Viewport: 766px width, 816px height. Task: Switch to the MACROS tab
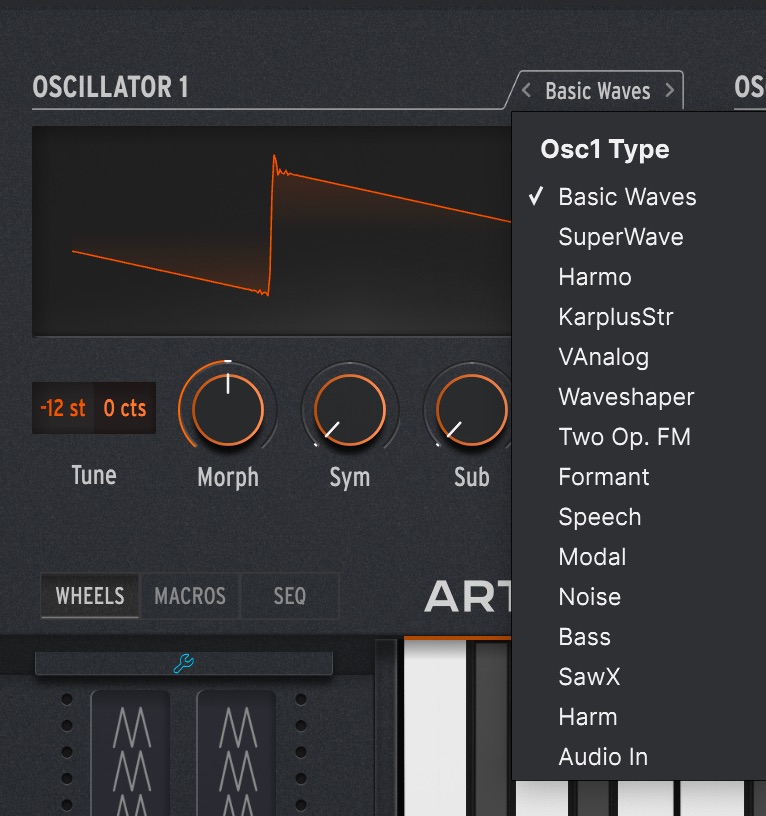190,596
